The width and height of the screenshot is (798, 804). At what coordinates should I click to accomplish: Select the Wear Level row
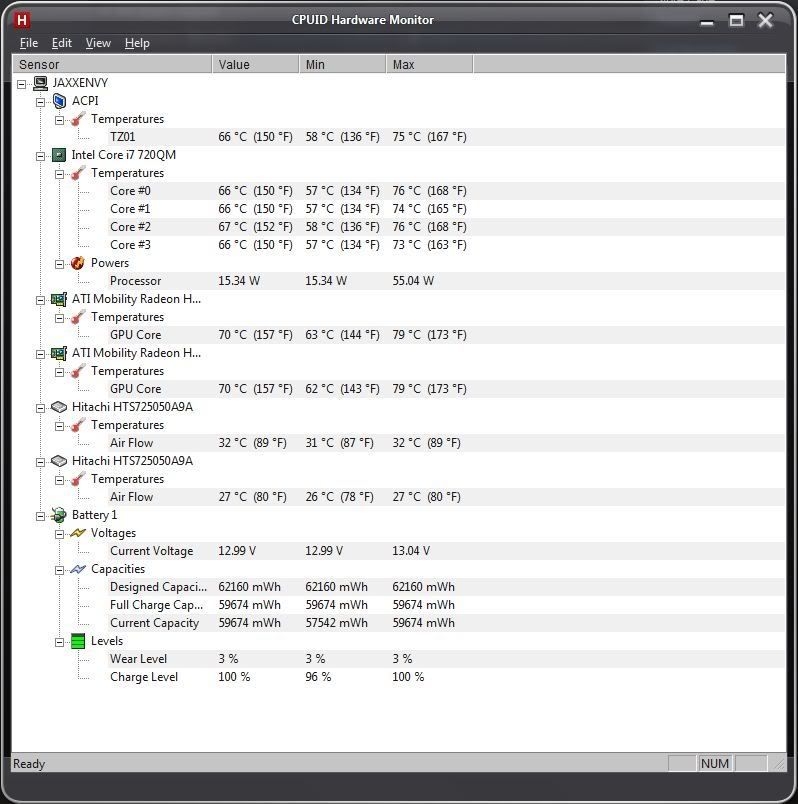pyautogui.click(x=446, y=659)
